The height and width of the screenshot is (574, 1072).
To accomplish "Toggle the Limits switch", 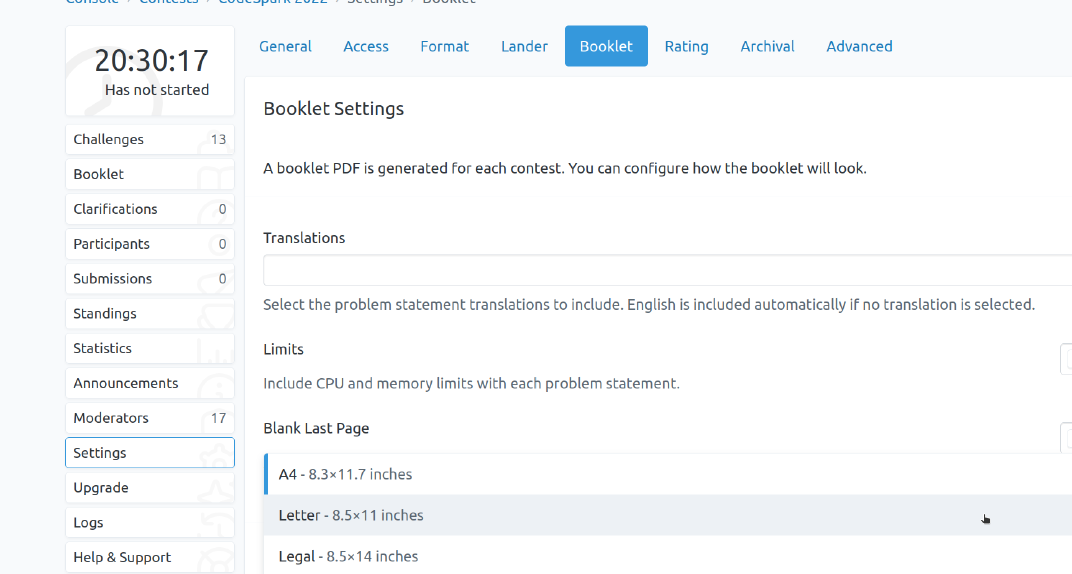I will [1066, 359].
